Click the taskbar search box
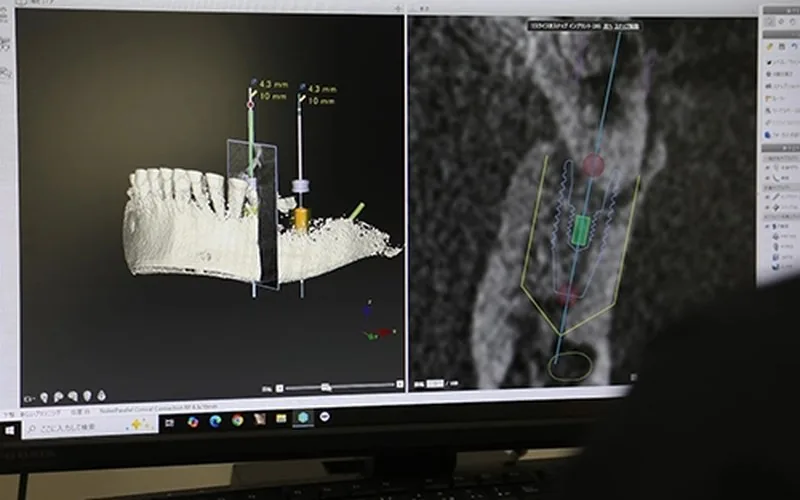Image resolution: width=800 pixels, height=500 pixels. [x=89, y=427]
